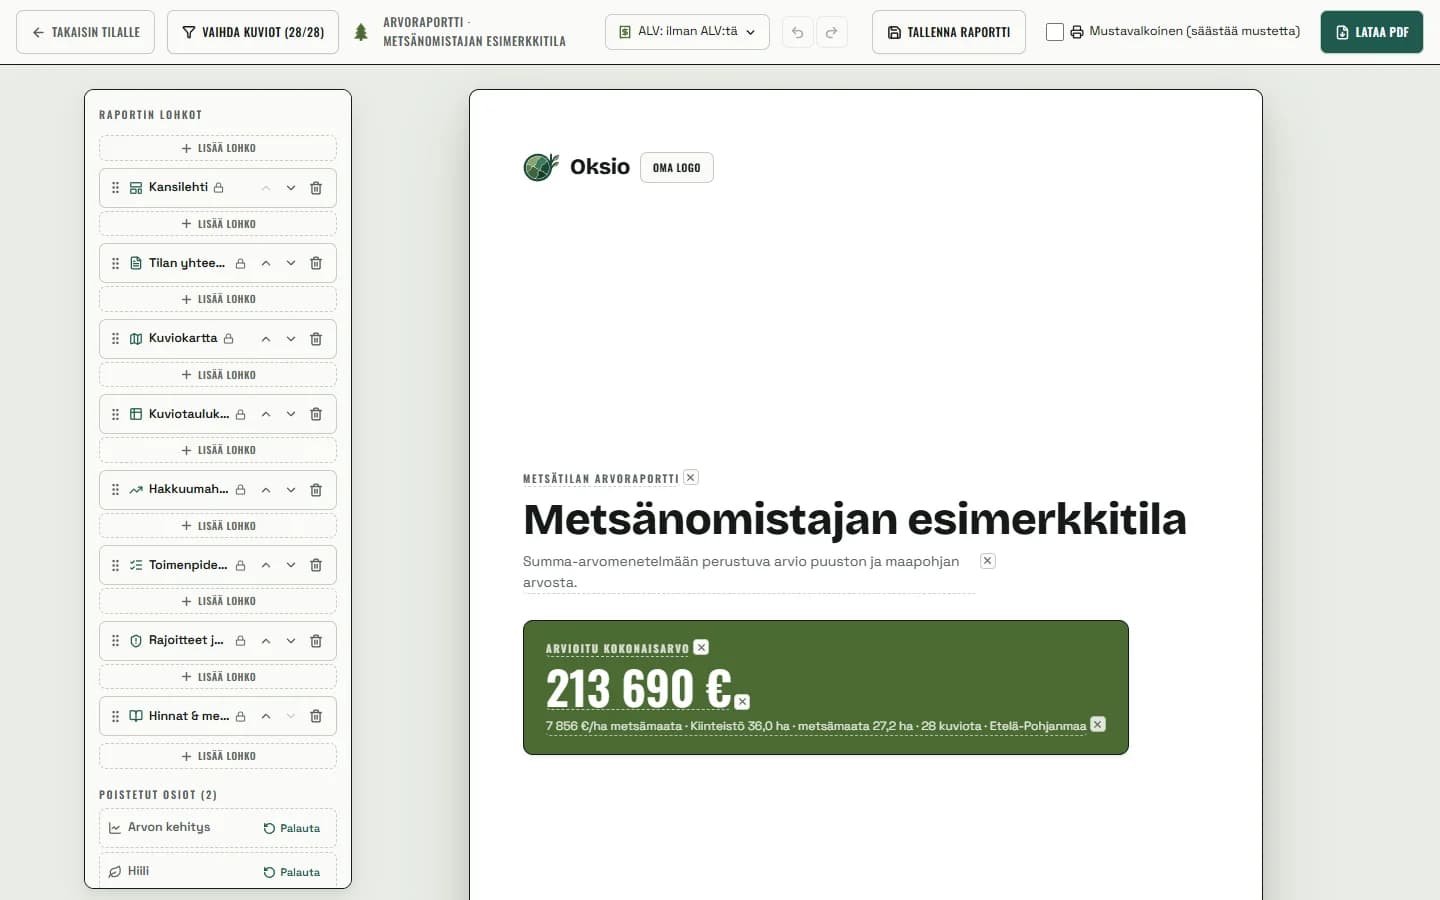Select the Kansilehti section row
Screen dimensions: 1440x900
(x=218, y=188)
